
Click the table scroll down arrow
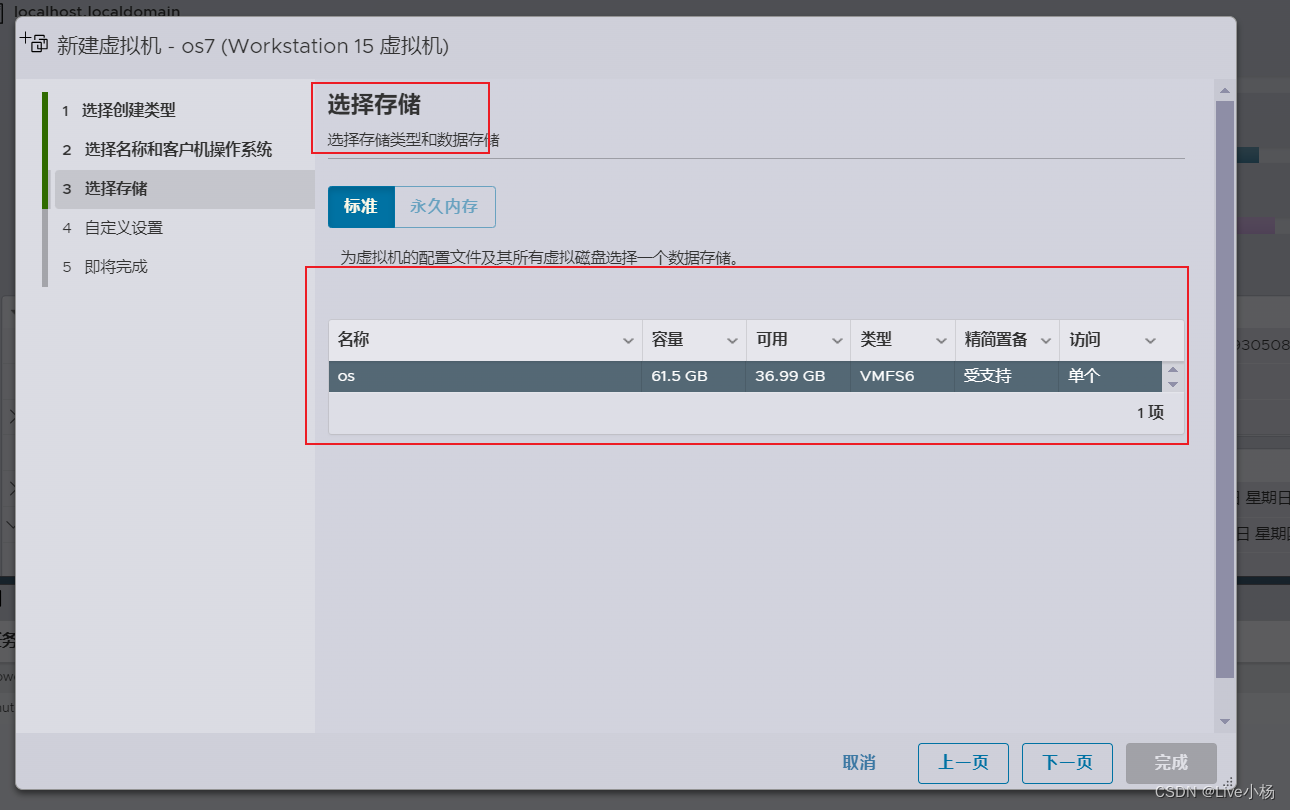(1173, 384)
